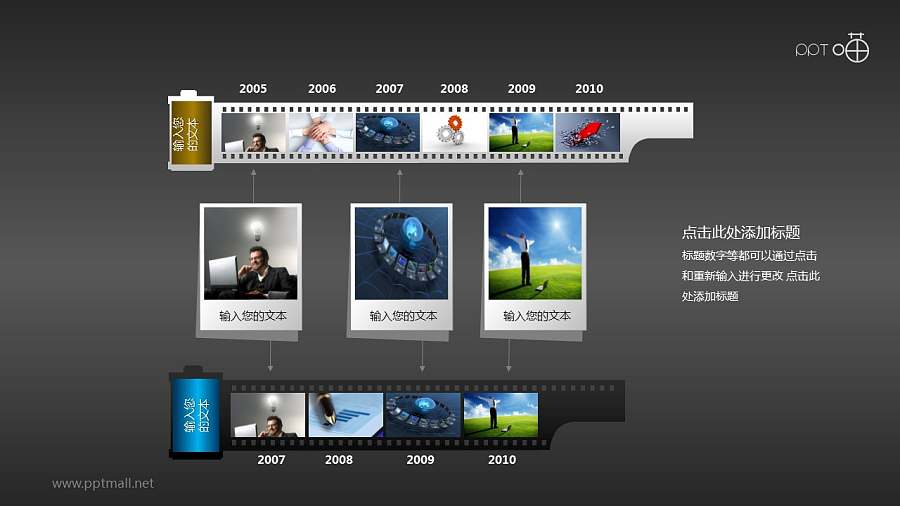Open the www.pptmall.net link
900x506 pixels.
(x=103, y=483)
